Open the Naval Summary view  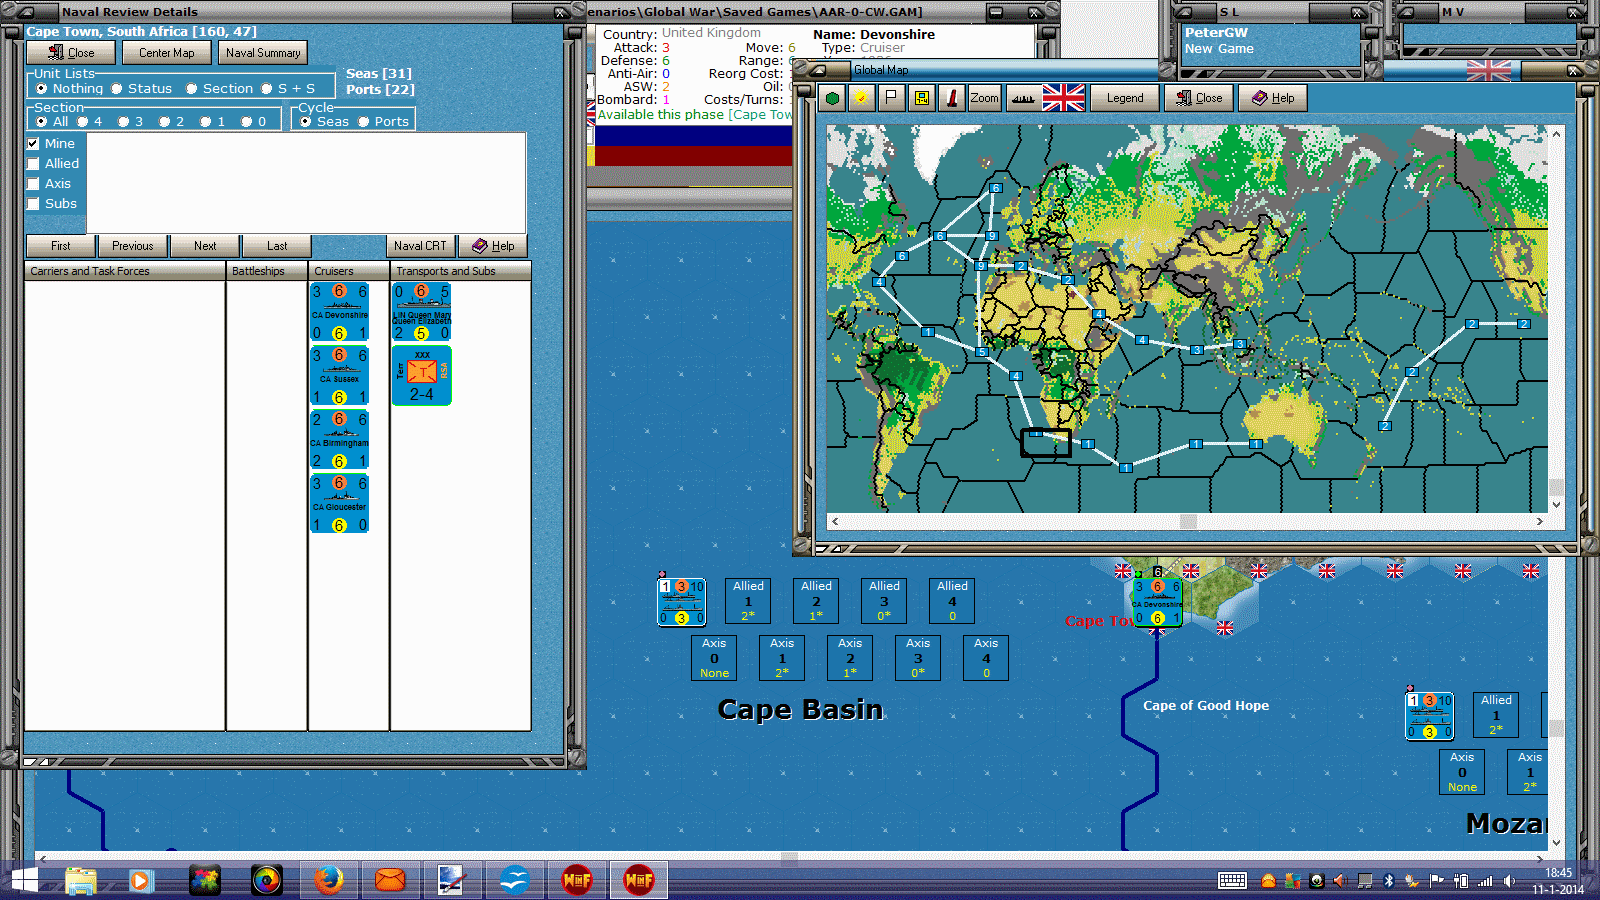(x=263, y=53)
